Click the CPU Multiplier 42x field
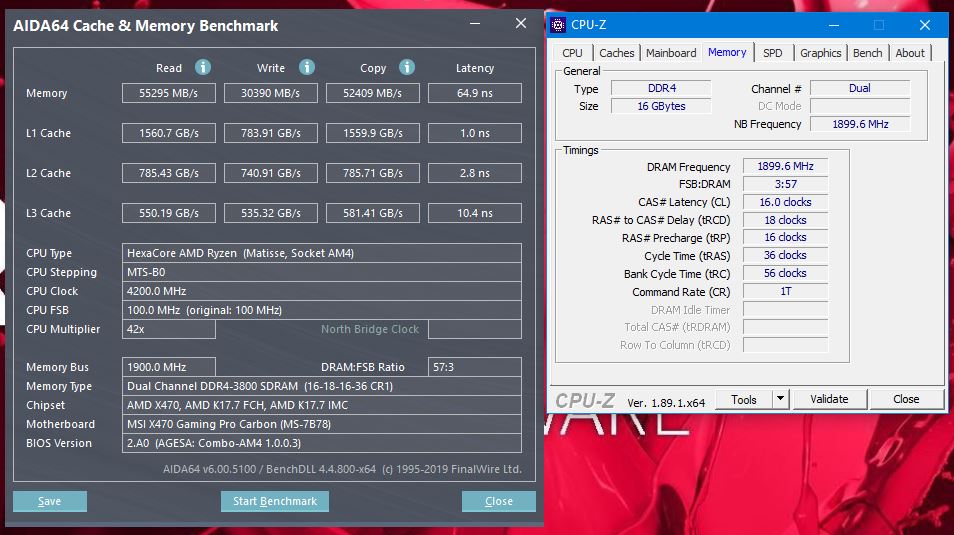This screenshot has width=954, height=535. click(169, 329)
